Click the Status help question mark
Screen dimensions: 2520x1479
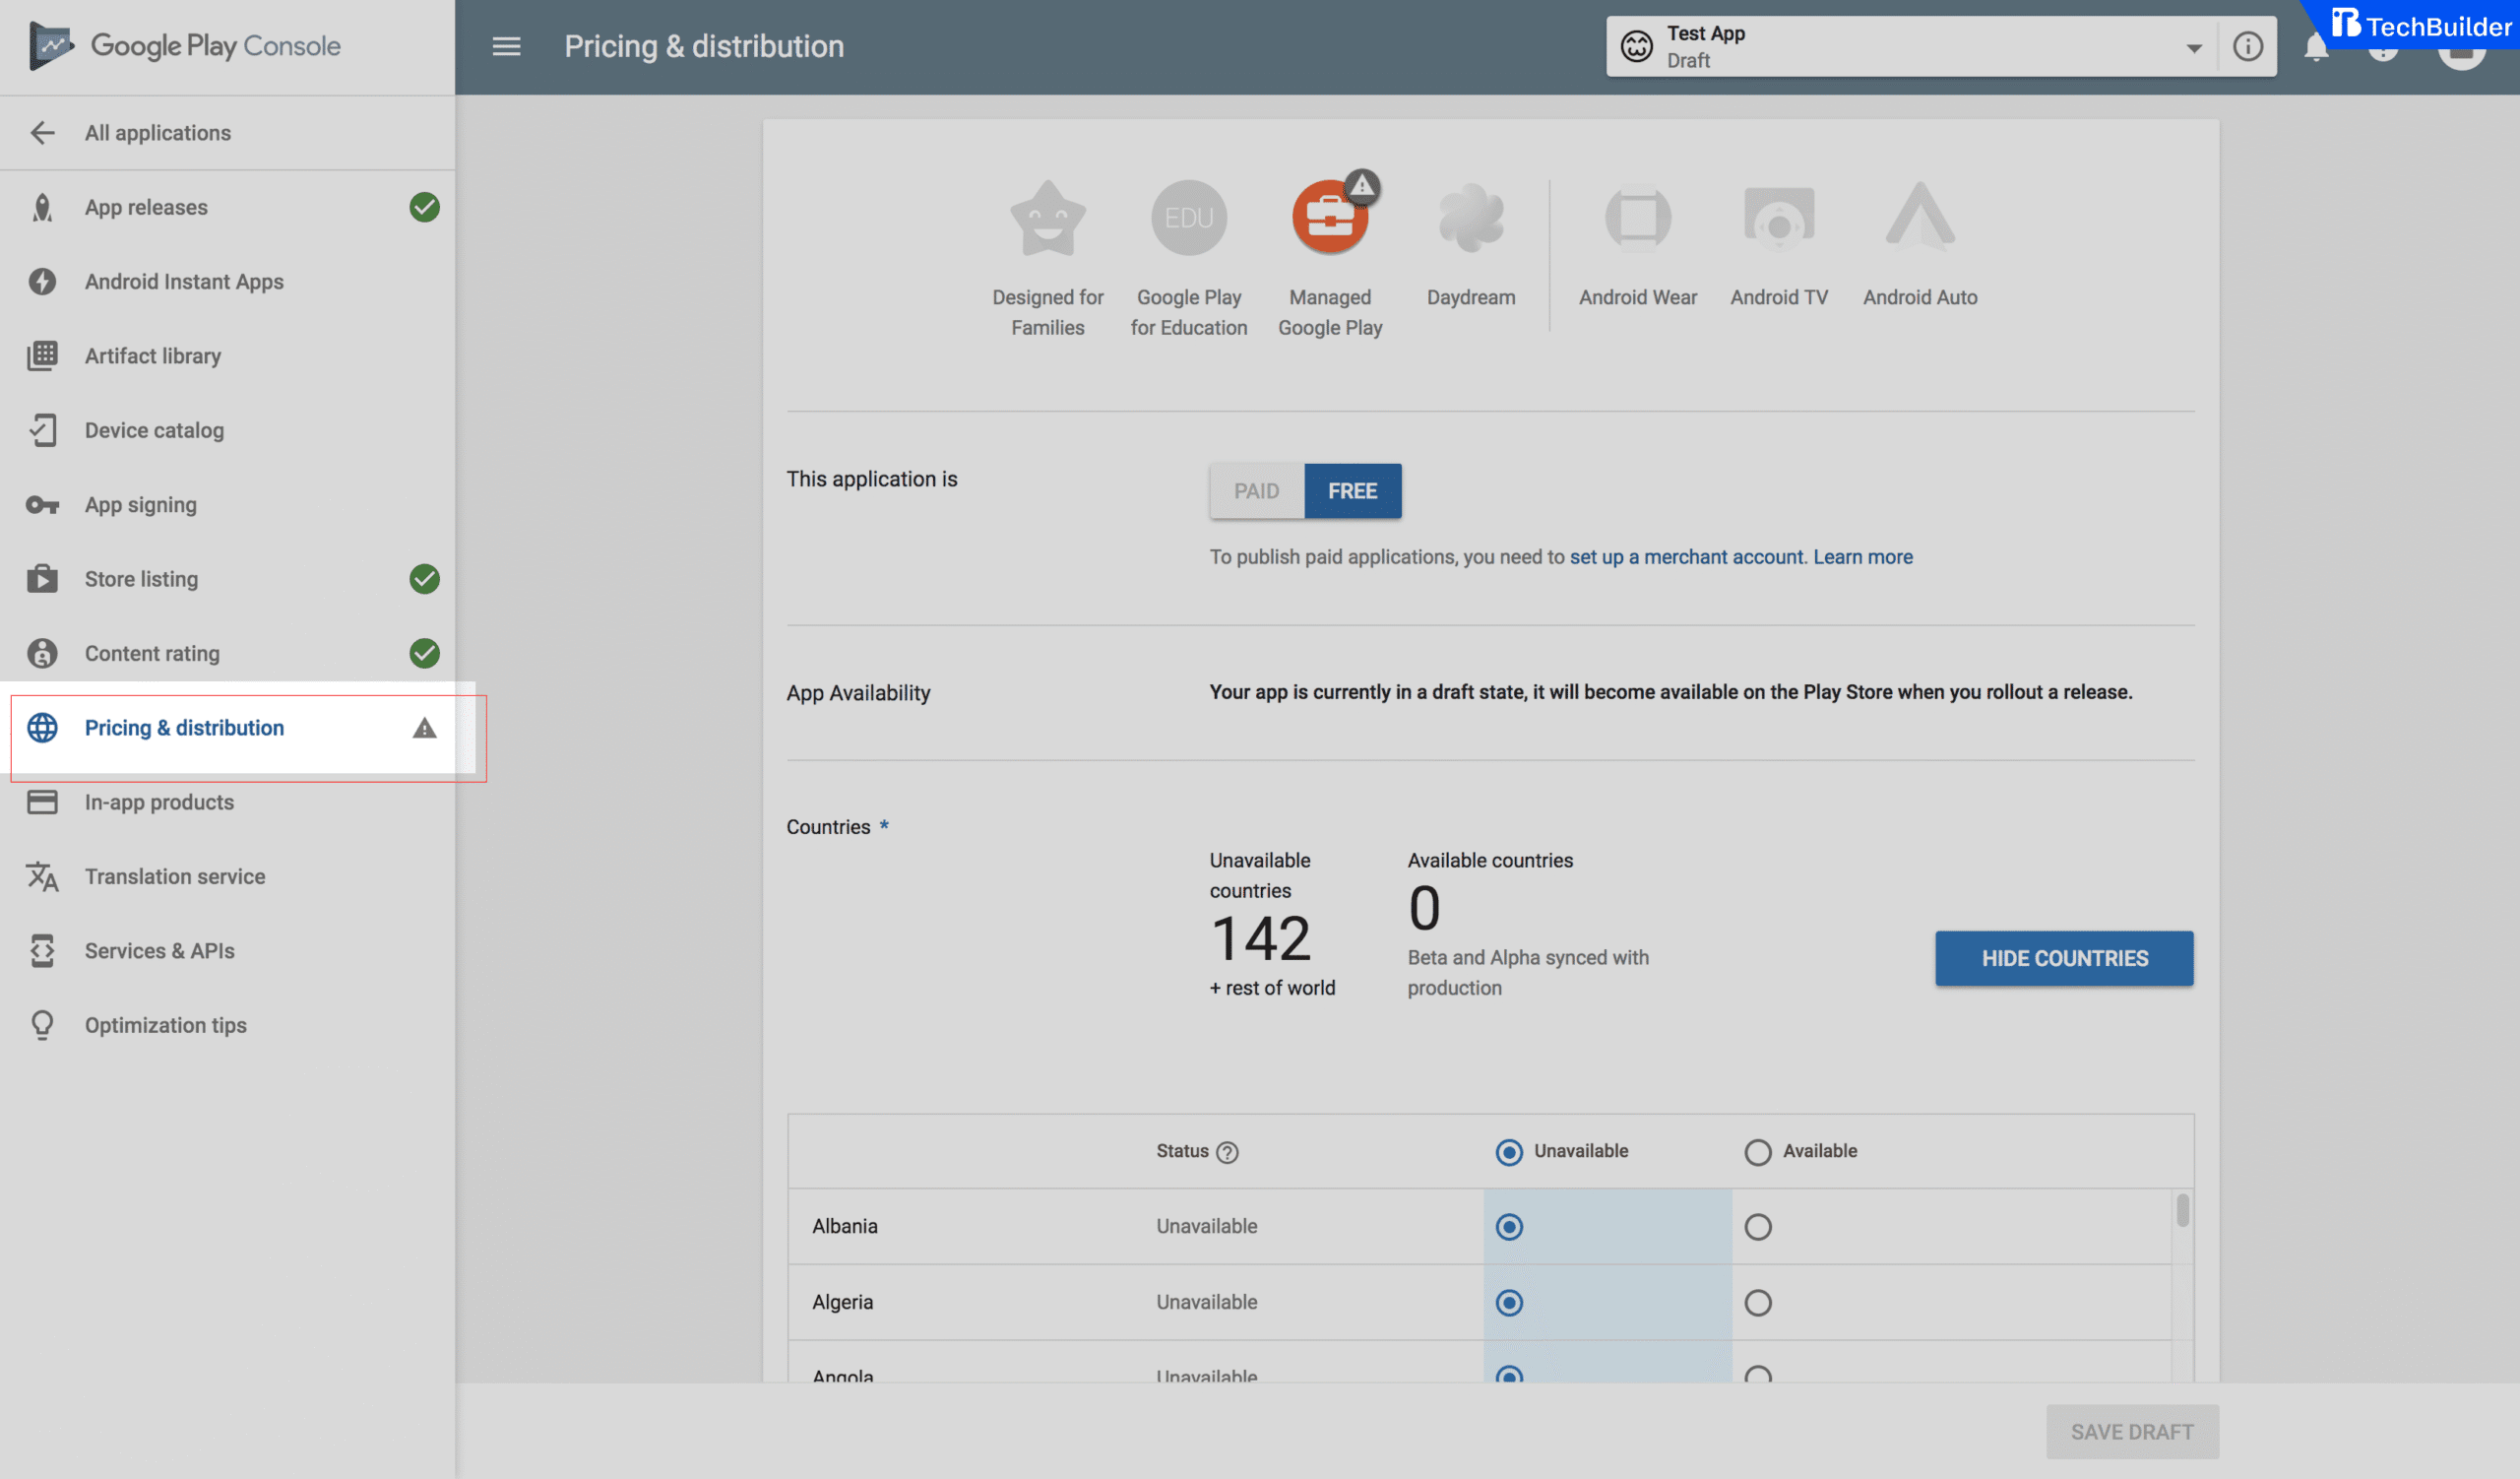pyautogui.click(x=1229, y=1151)
